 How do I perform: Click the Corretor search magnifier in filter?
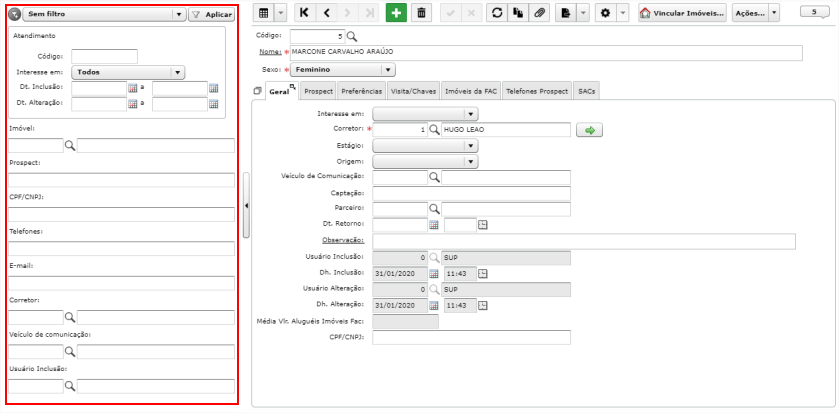coord(70,317)
